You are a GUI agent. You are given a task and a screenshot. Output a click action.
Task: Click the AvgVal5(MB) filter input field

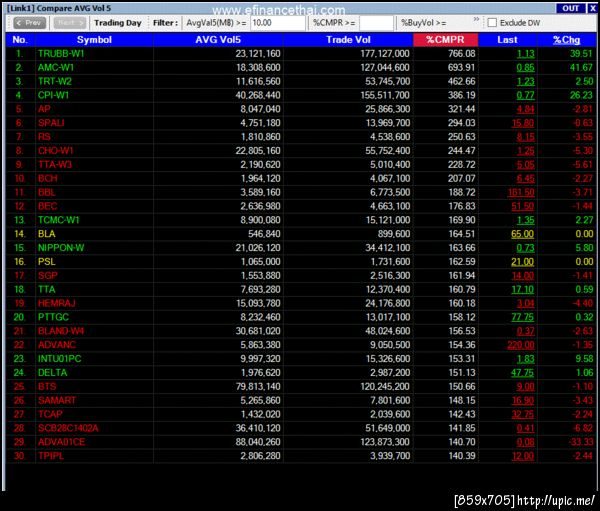pyautogui.click(x=278, y=23)
